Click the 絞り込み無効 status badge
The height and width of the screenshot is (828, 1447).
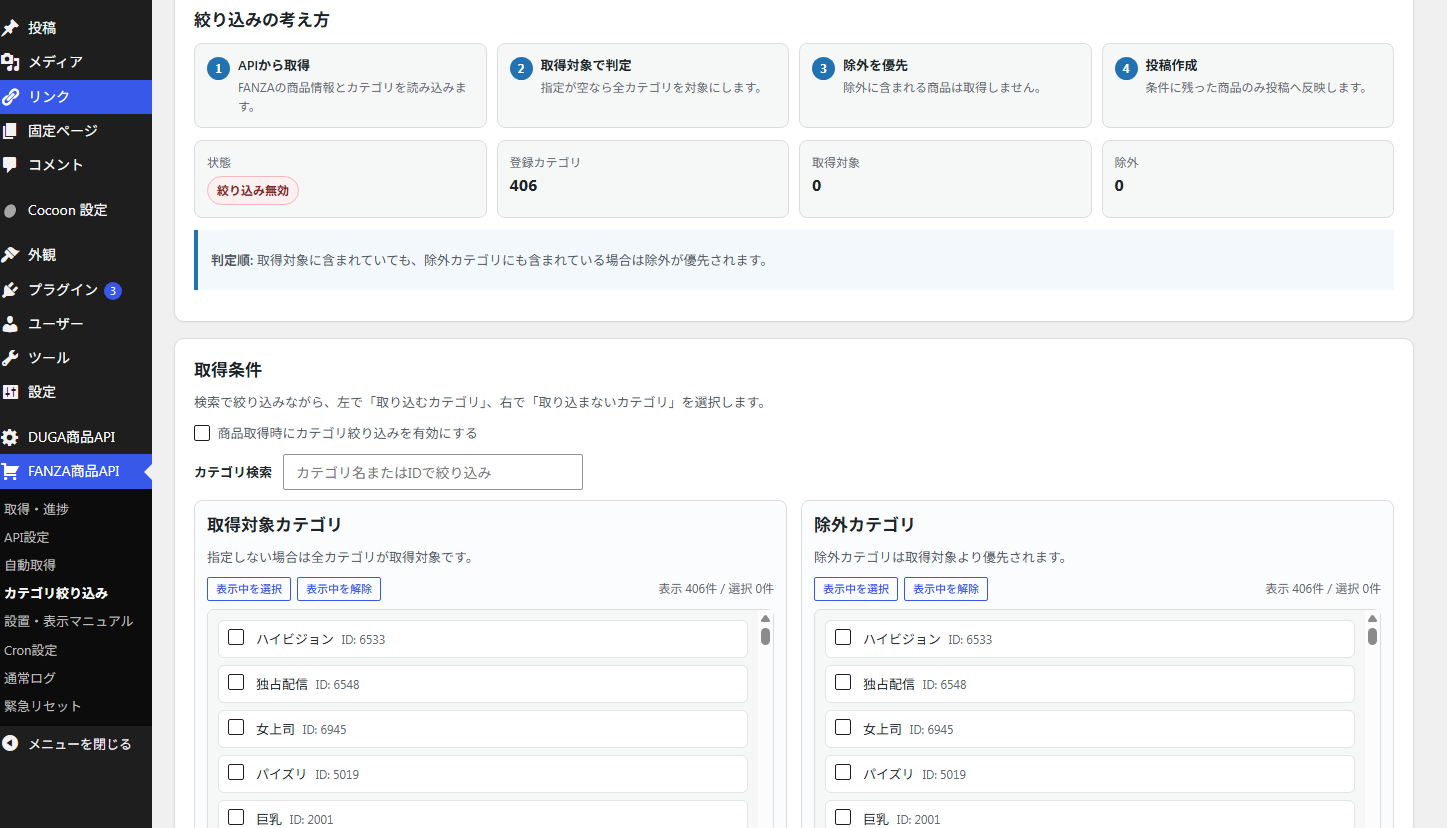(253, 190)
